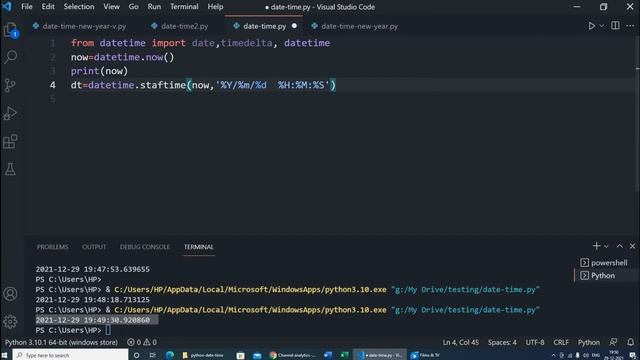Viewport: 640px width, 360px height.
Task: Open the Source Control view
Action: pyautogui.click(x=10, y=85)
